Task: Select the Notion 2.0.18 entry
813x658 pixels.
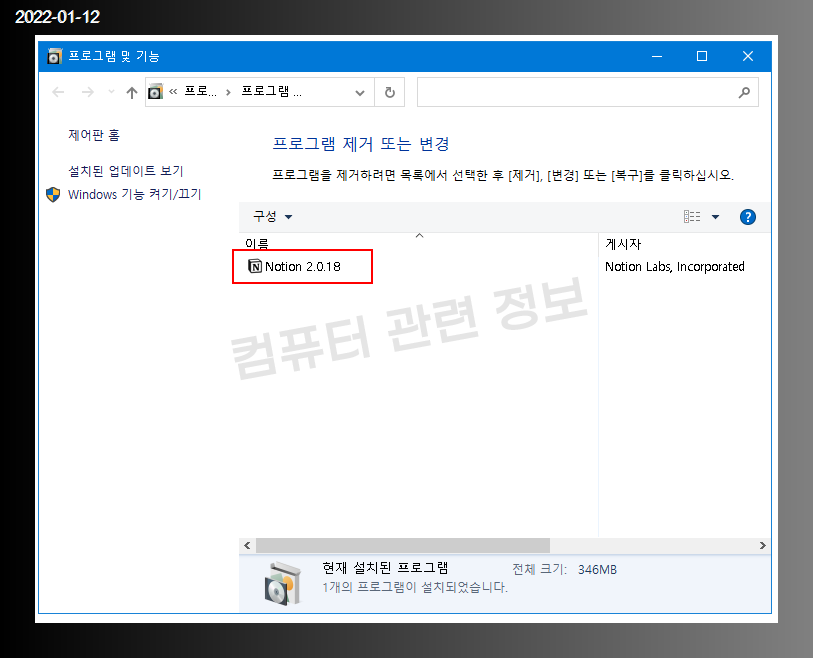Action: pyautogui.click(x=303, y=267)
